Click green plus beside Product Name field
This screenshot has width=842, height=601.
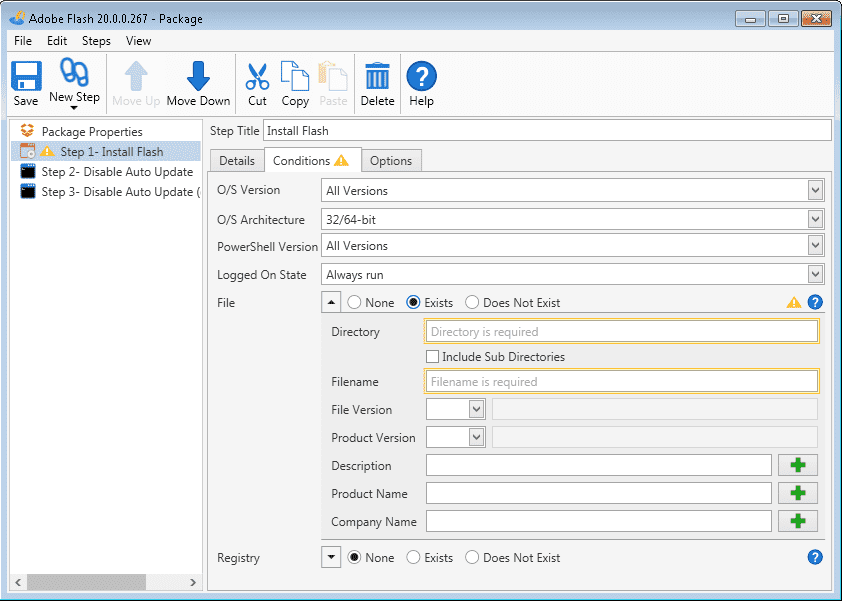pos(798,493)
